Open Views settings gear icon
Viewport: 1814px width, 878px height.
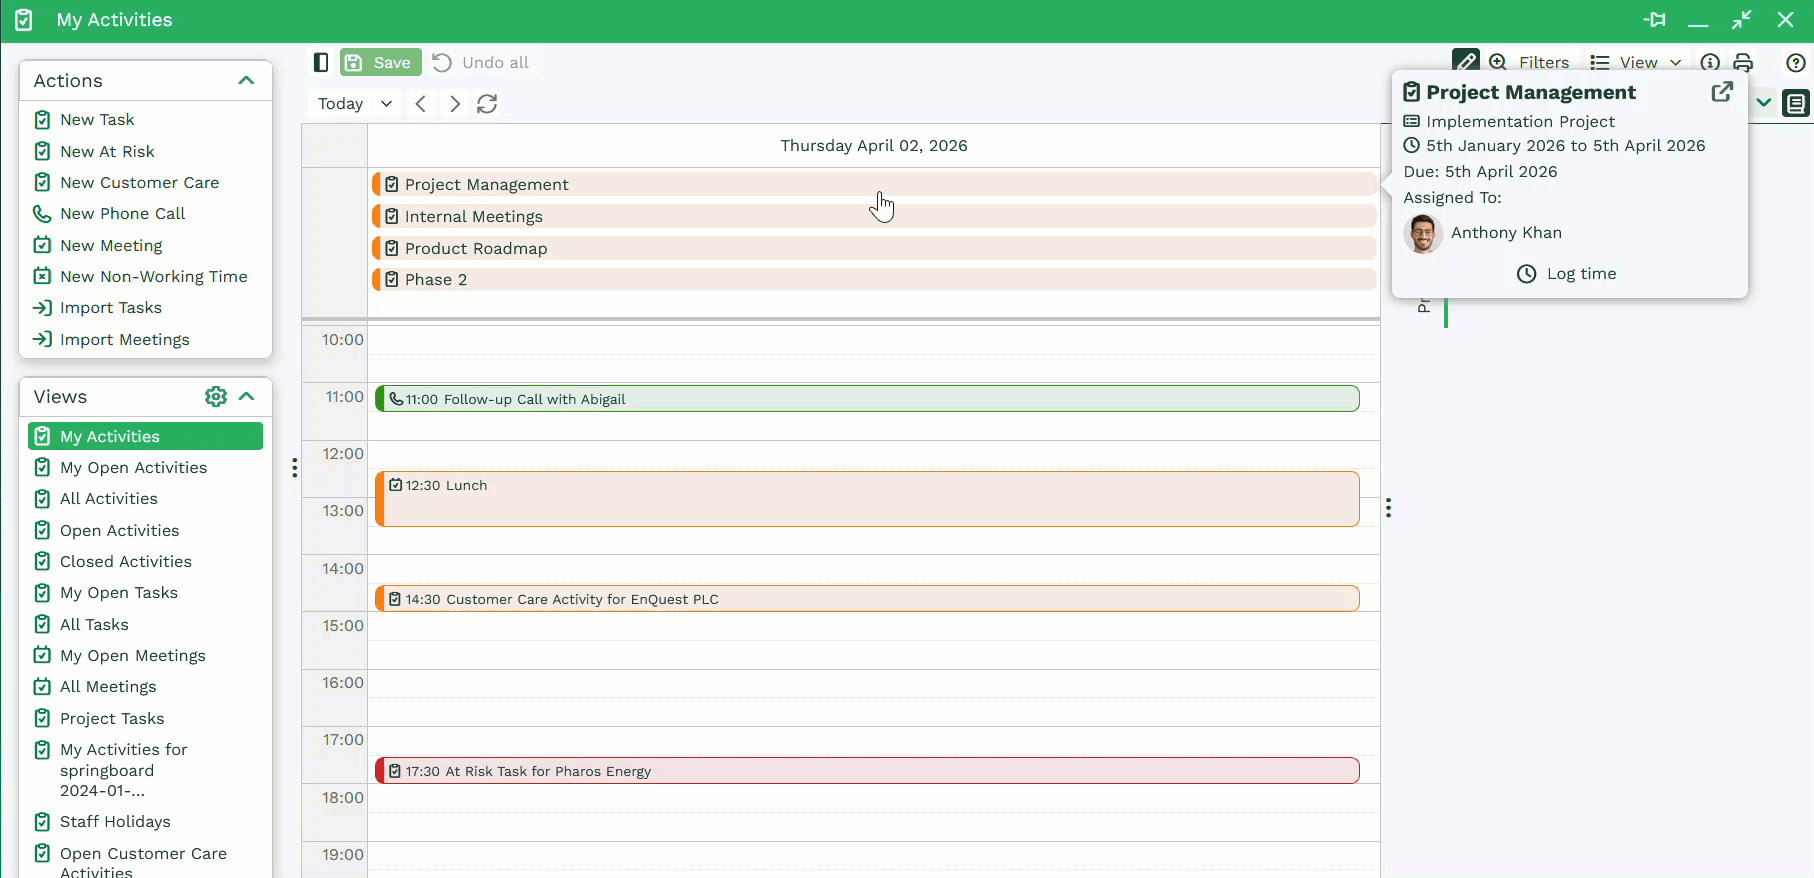[x=215, y=397]
